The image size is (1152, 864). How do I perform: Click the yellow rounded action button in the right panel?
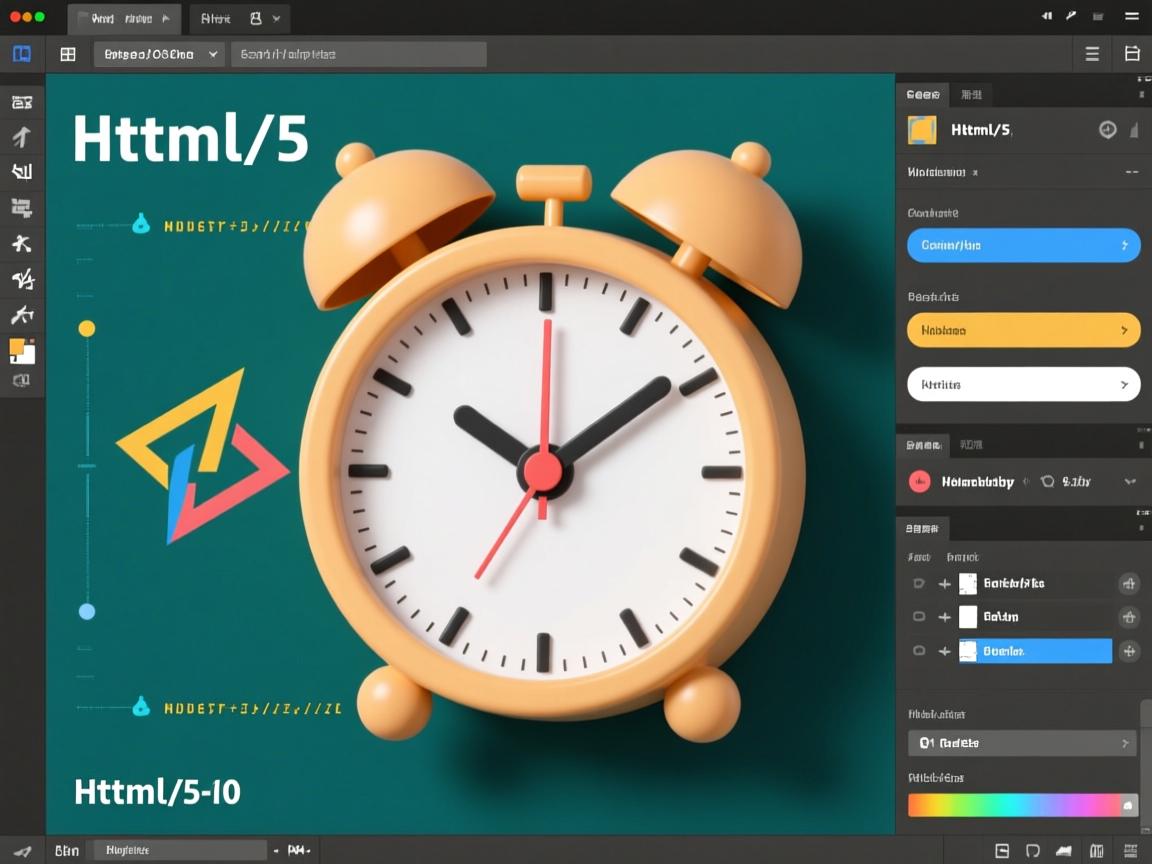pyautogui.click(x=1022, y=330)
